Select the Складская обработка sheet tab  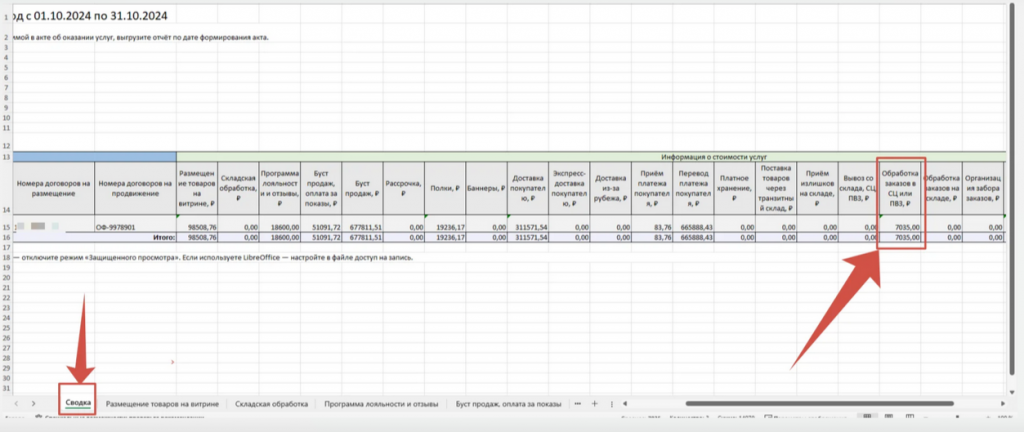pos(269,404)
